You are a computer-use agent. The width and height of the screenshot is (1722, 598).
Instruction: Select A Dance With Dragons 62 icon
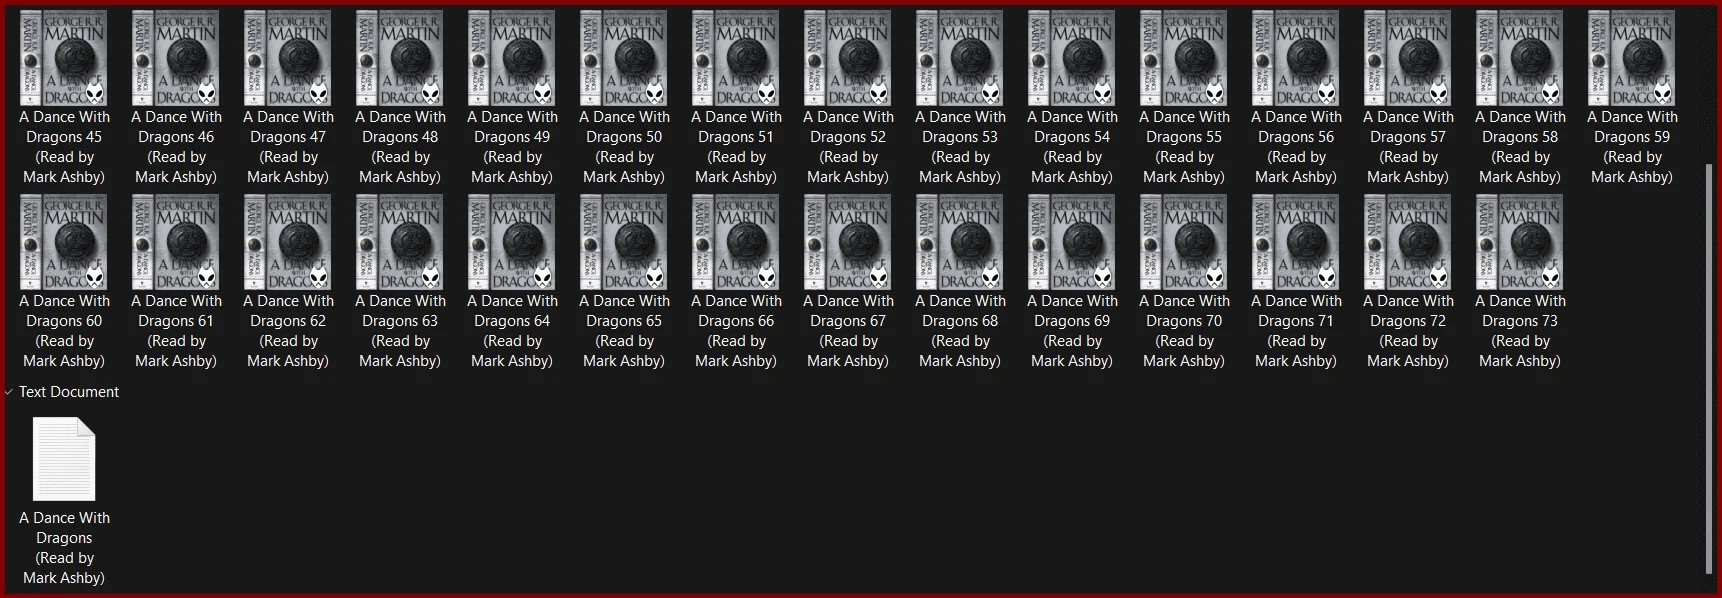[x=288, y=243]
